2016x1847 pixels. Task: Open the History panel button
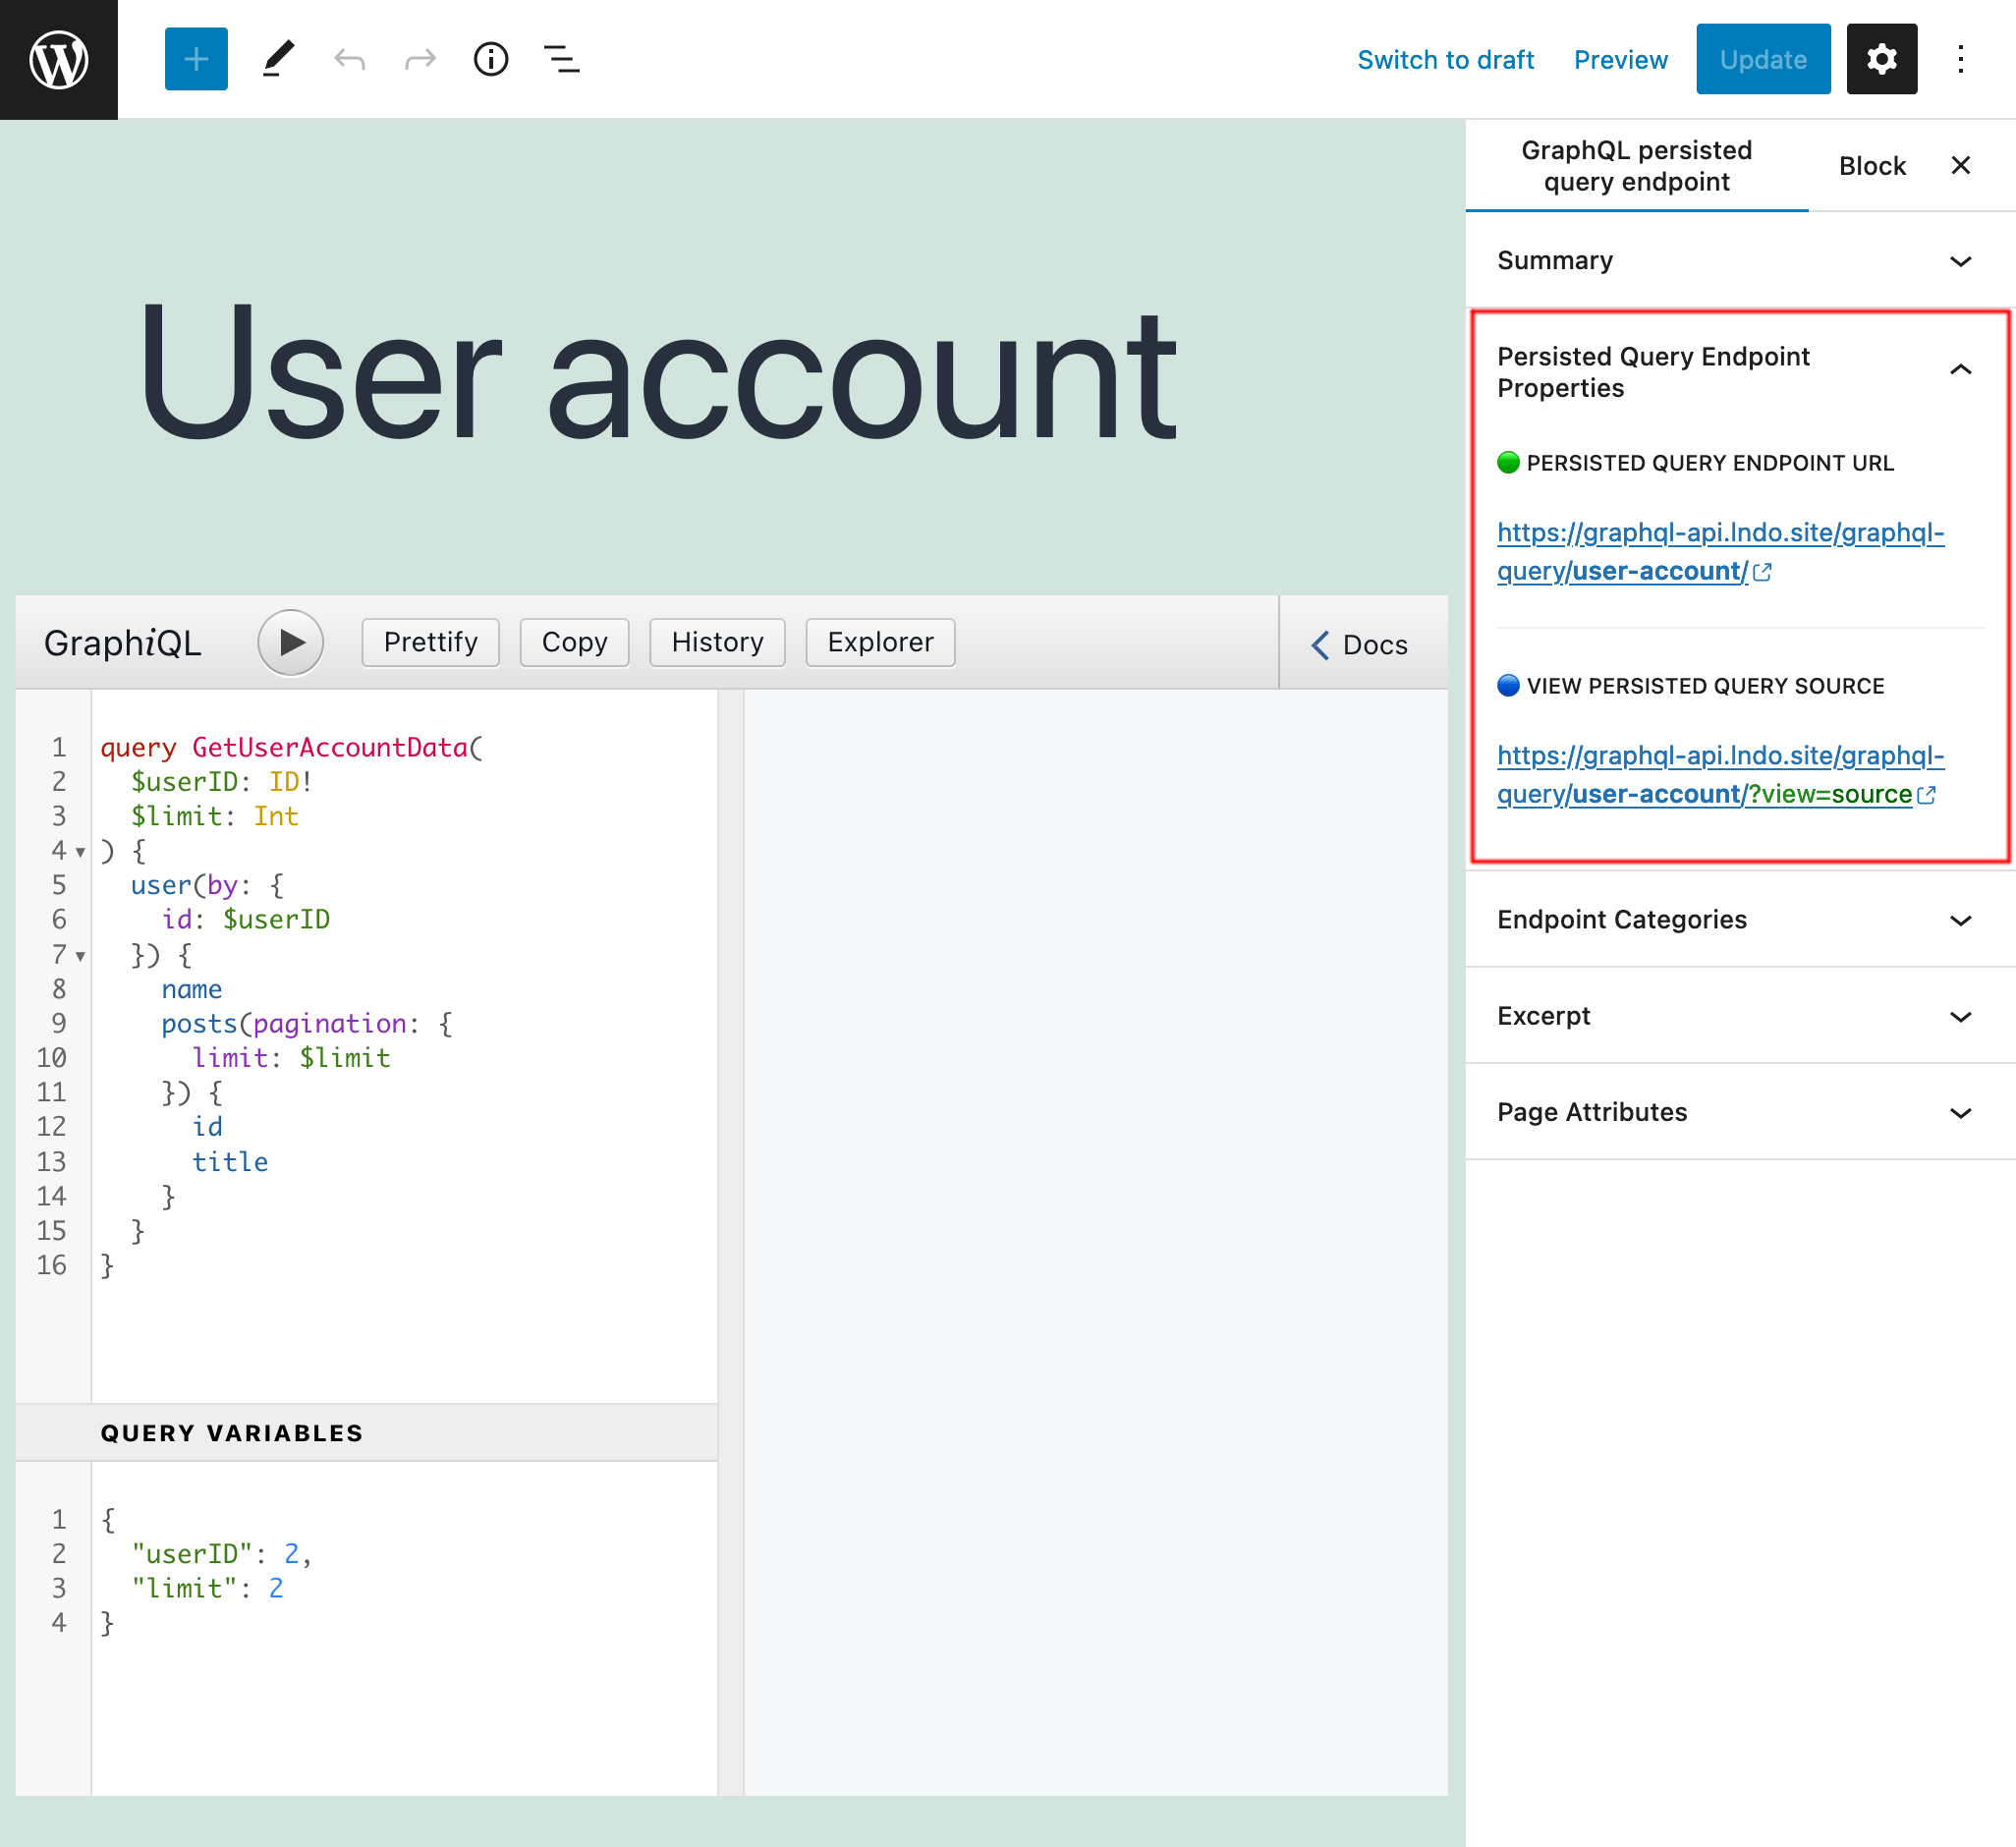coord(717,642)
